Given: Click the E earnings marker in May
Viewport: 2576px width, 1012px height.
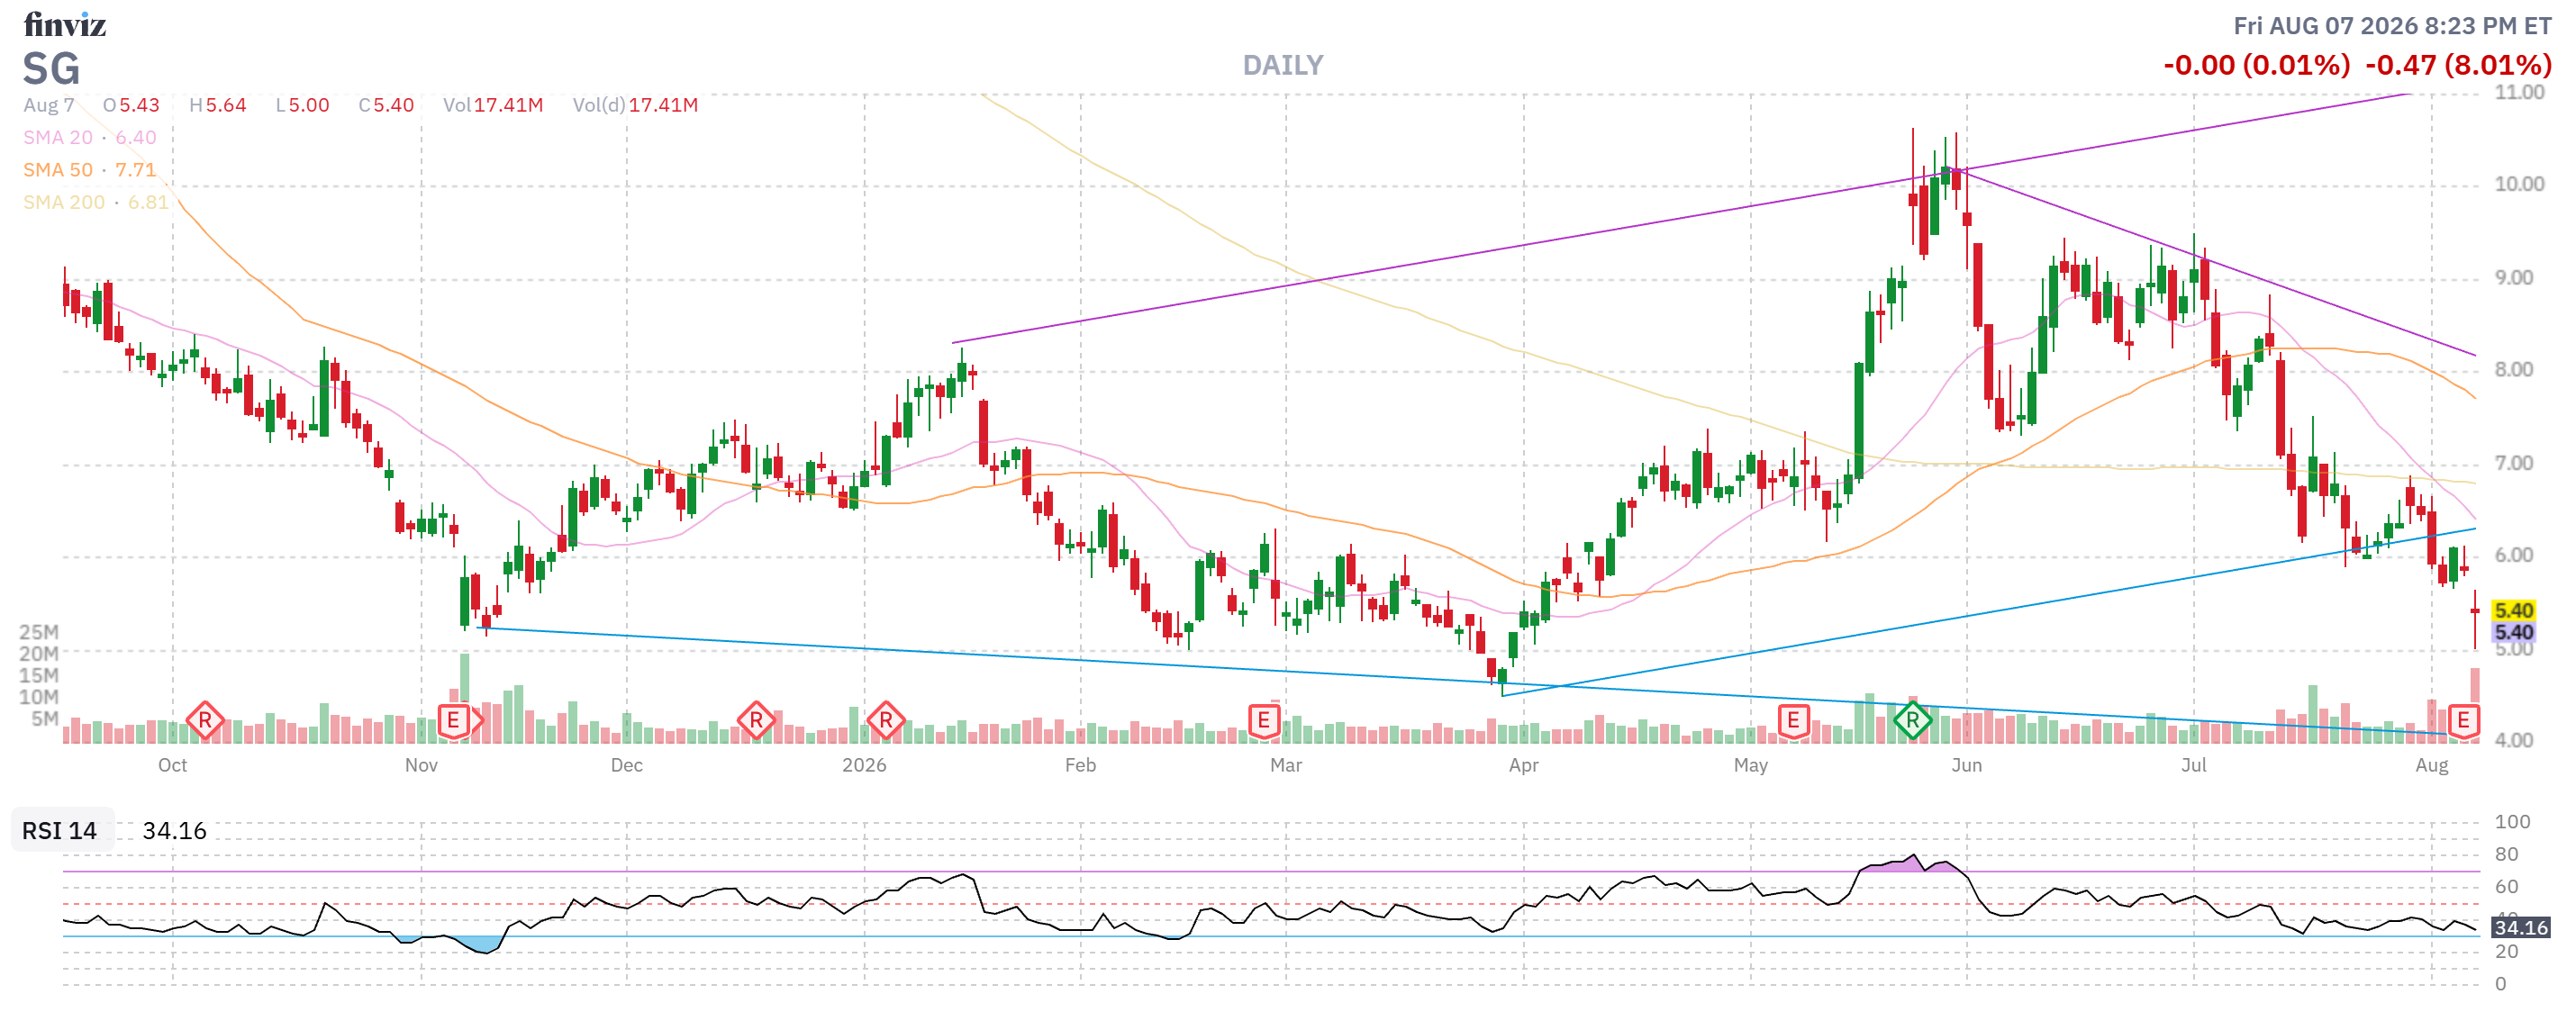Looking at the screenshot, I should 1793,720.
